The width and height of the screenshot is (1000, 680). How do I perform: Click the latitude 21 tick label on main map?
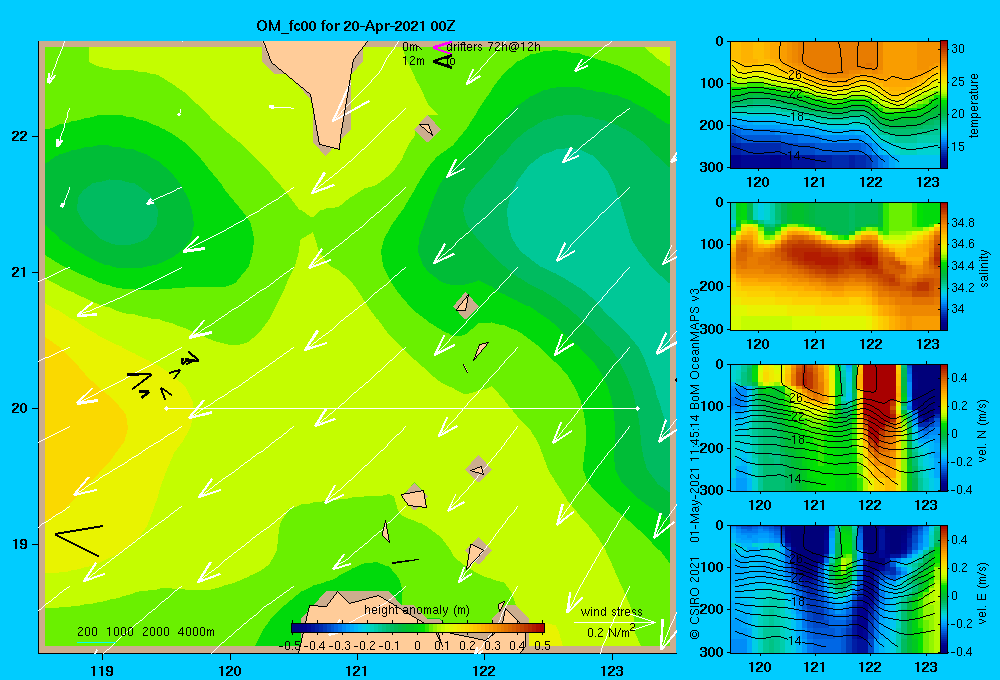click(x=20, y=272)
